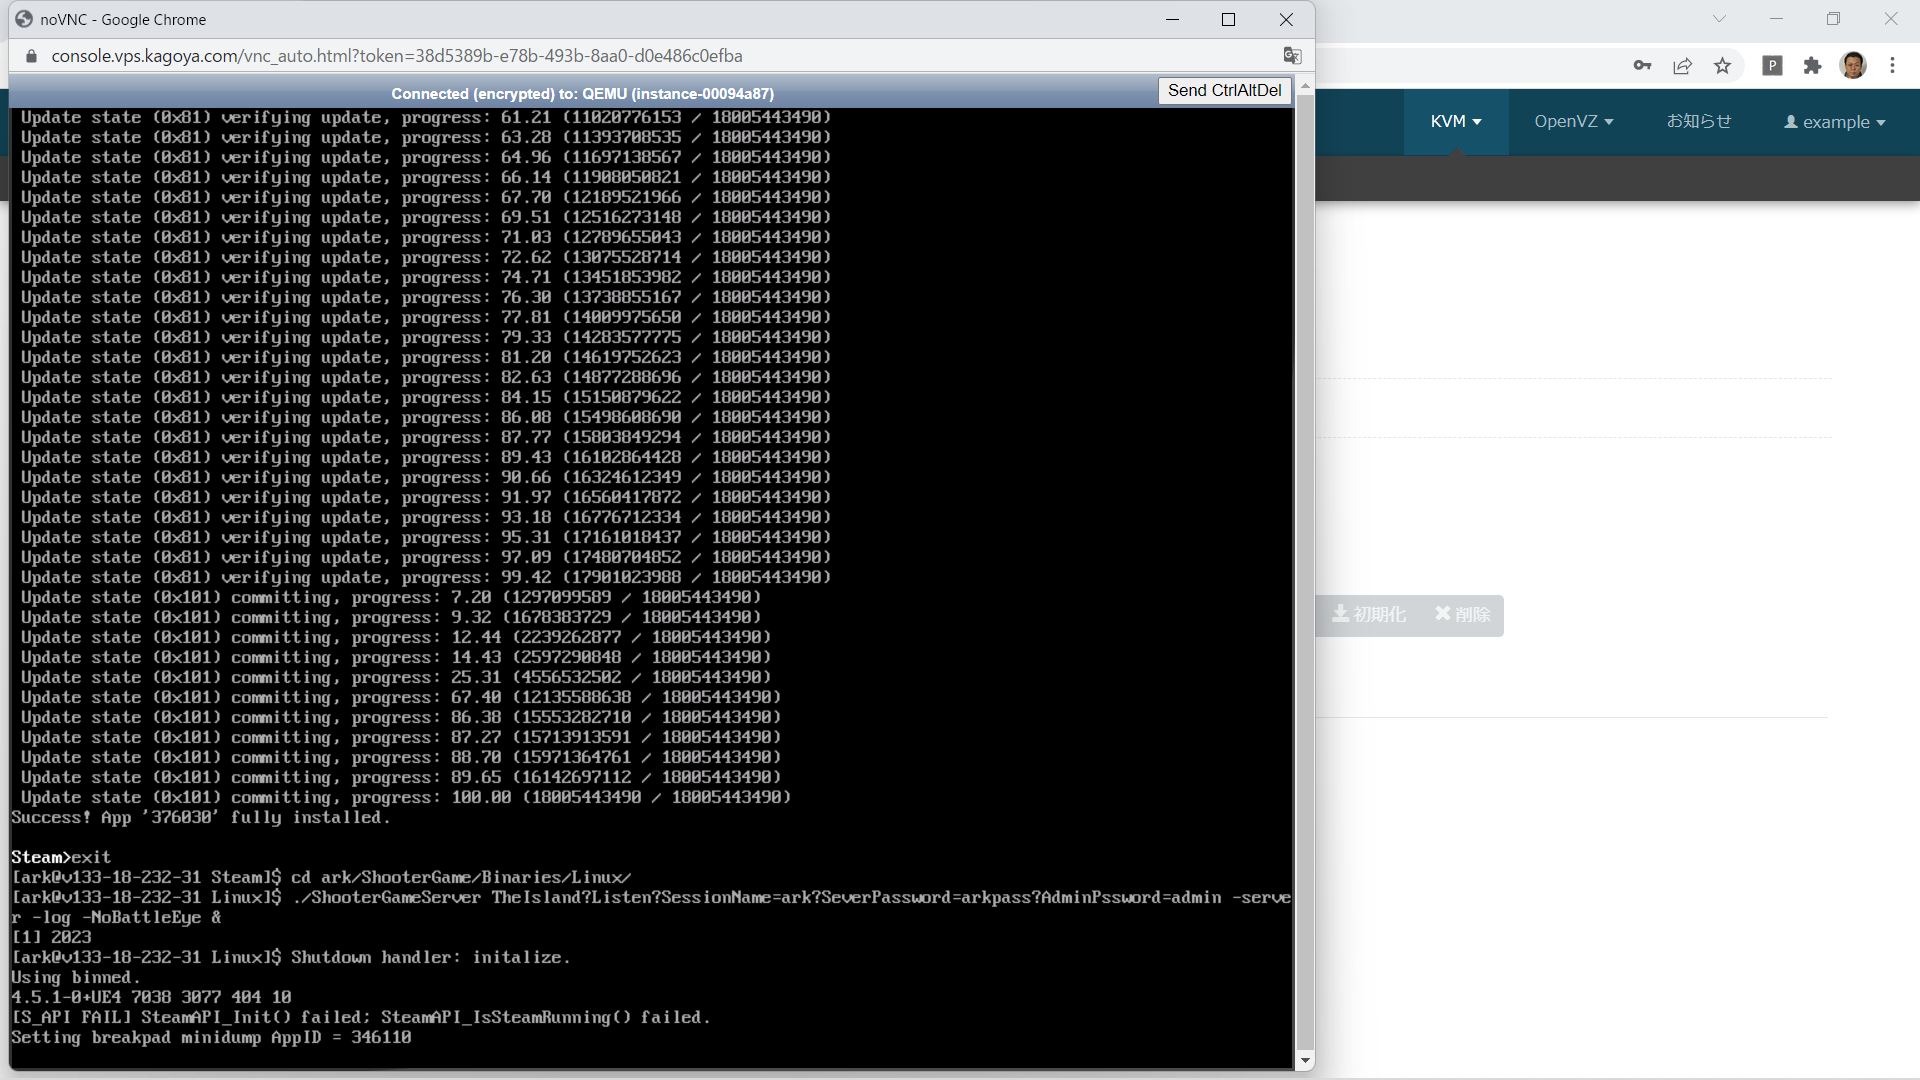This screenshot has width=1920, height=1080.
Task: Click the noVNC vertical scrollbar thumb
Action: [1304, 570]
